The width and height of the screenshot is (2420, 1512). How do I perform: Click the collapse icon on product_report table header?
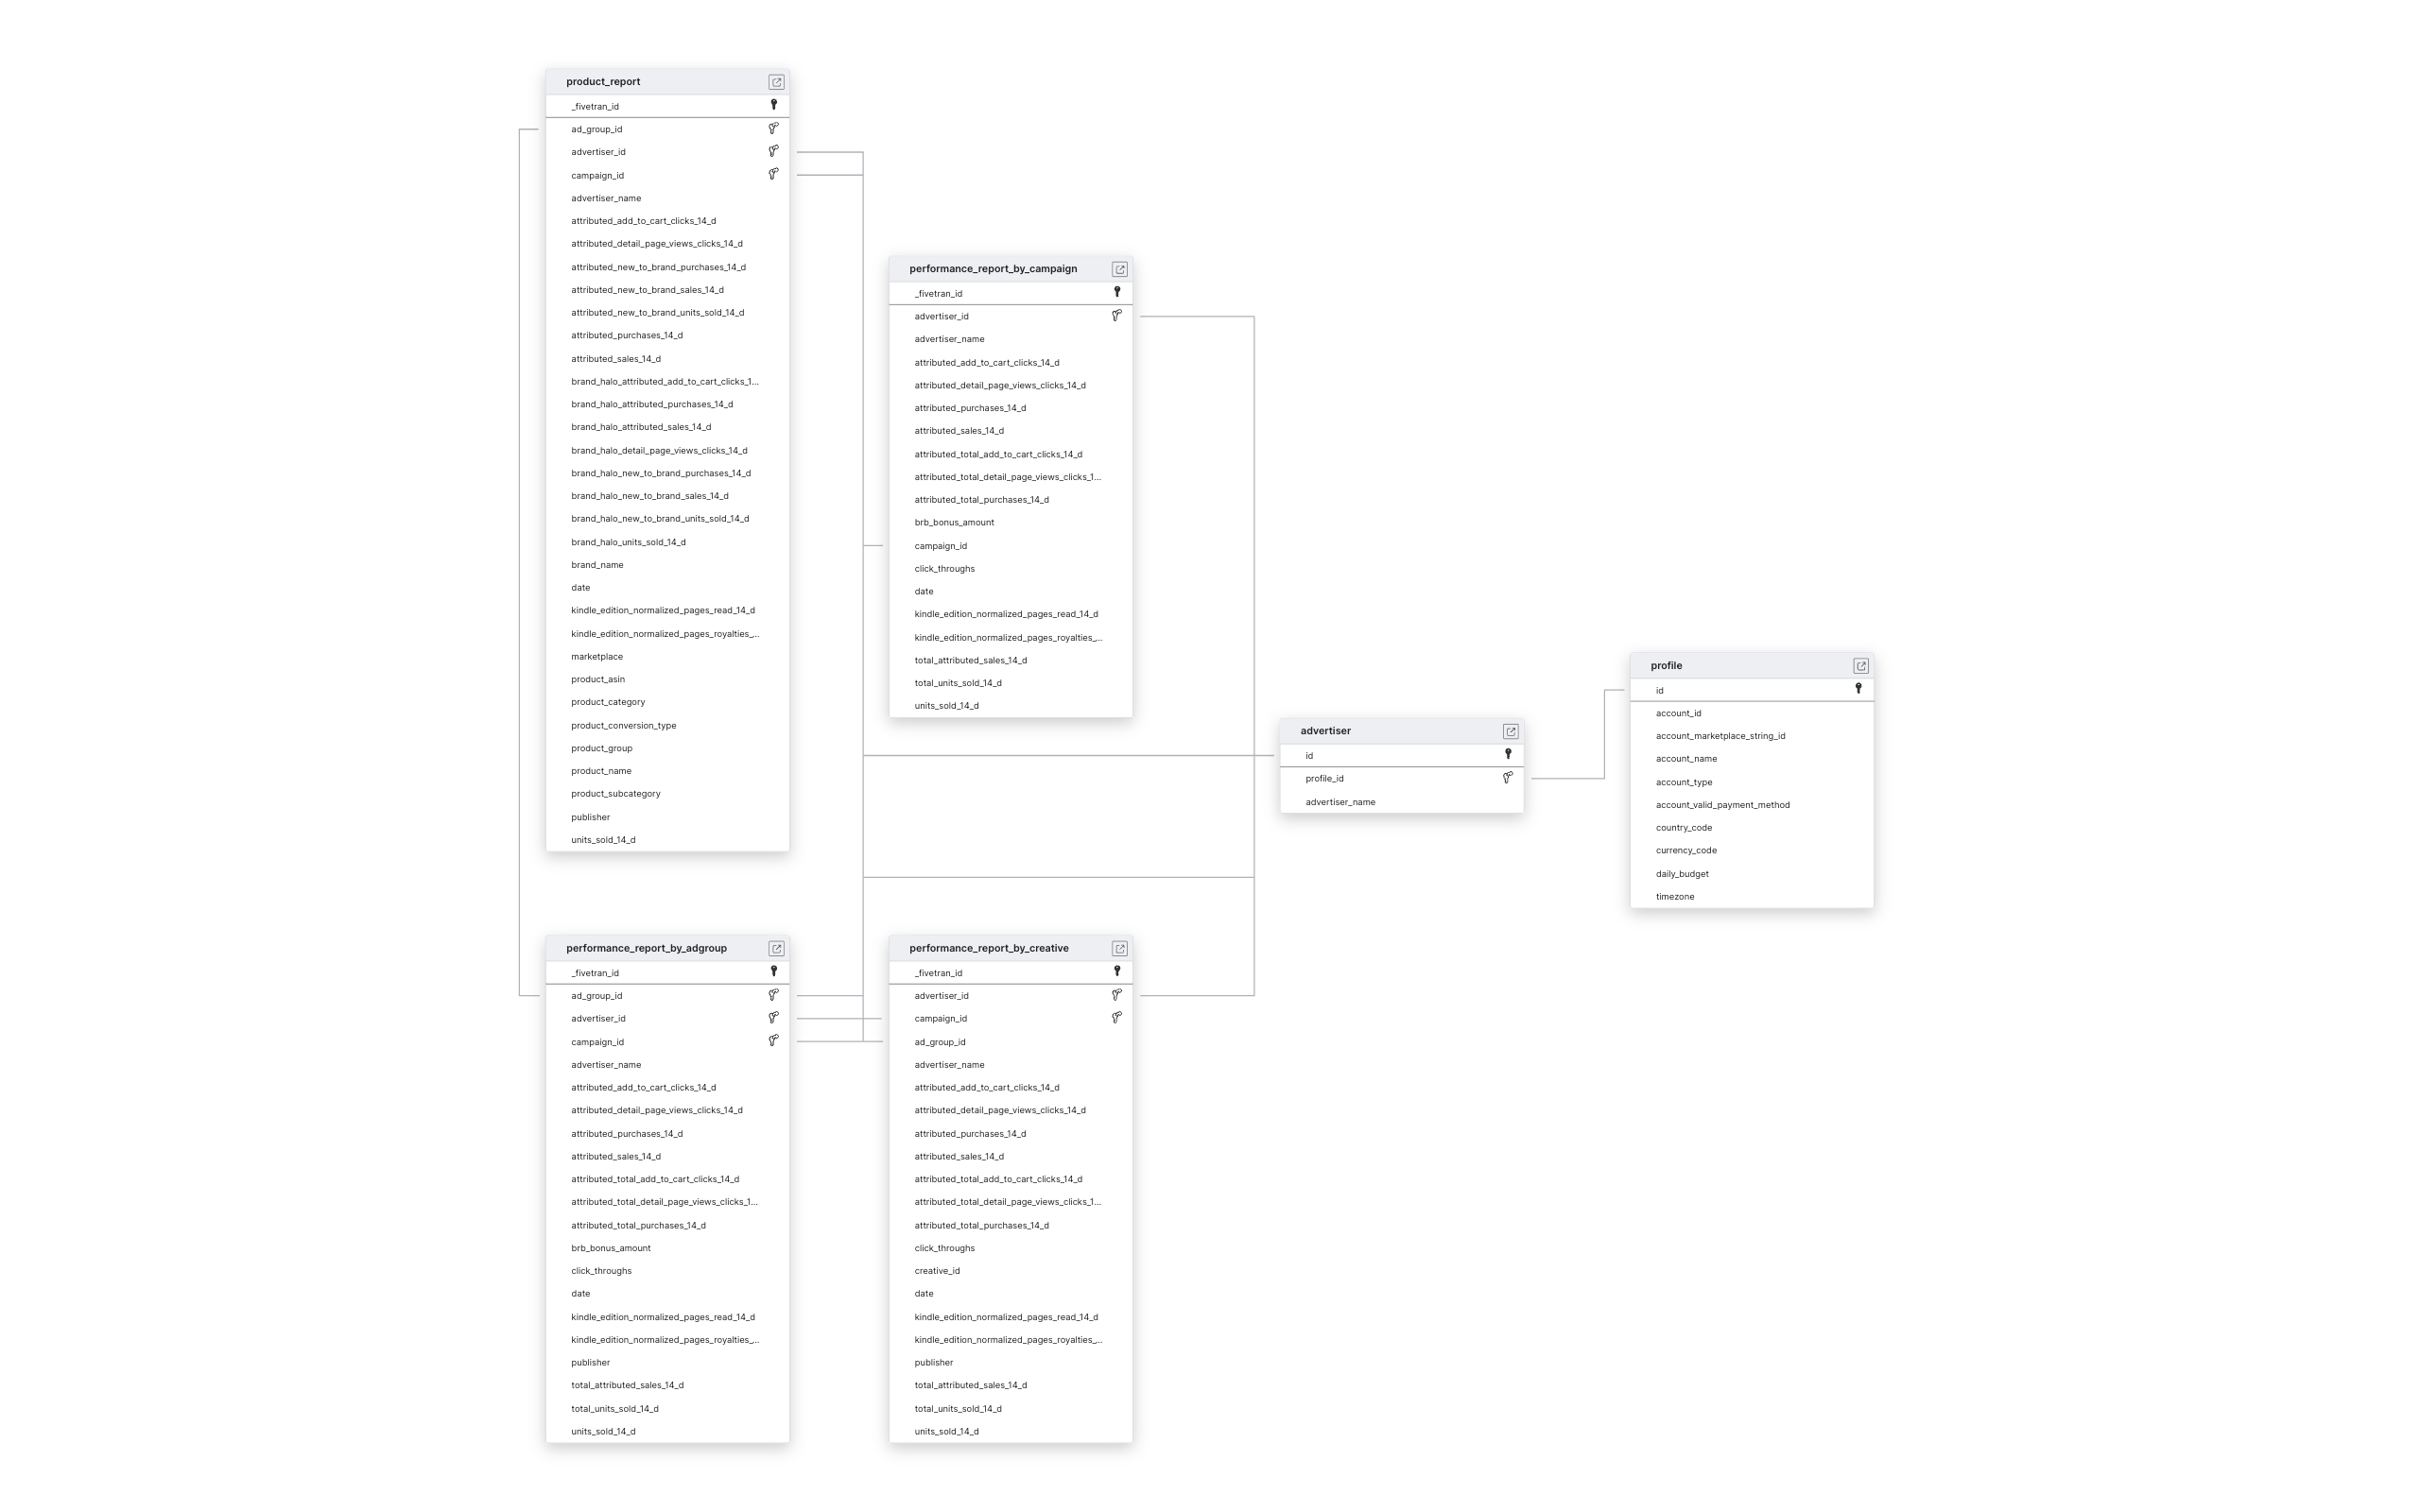pos(777,80)
